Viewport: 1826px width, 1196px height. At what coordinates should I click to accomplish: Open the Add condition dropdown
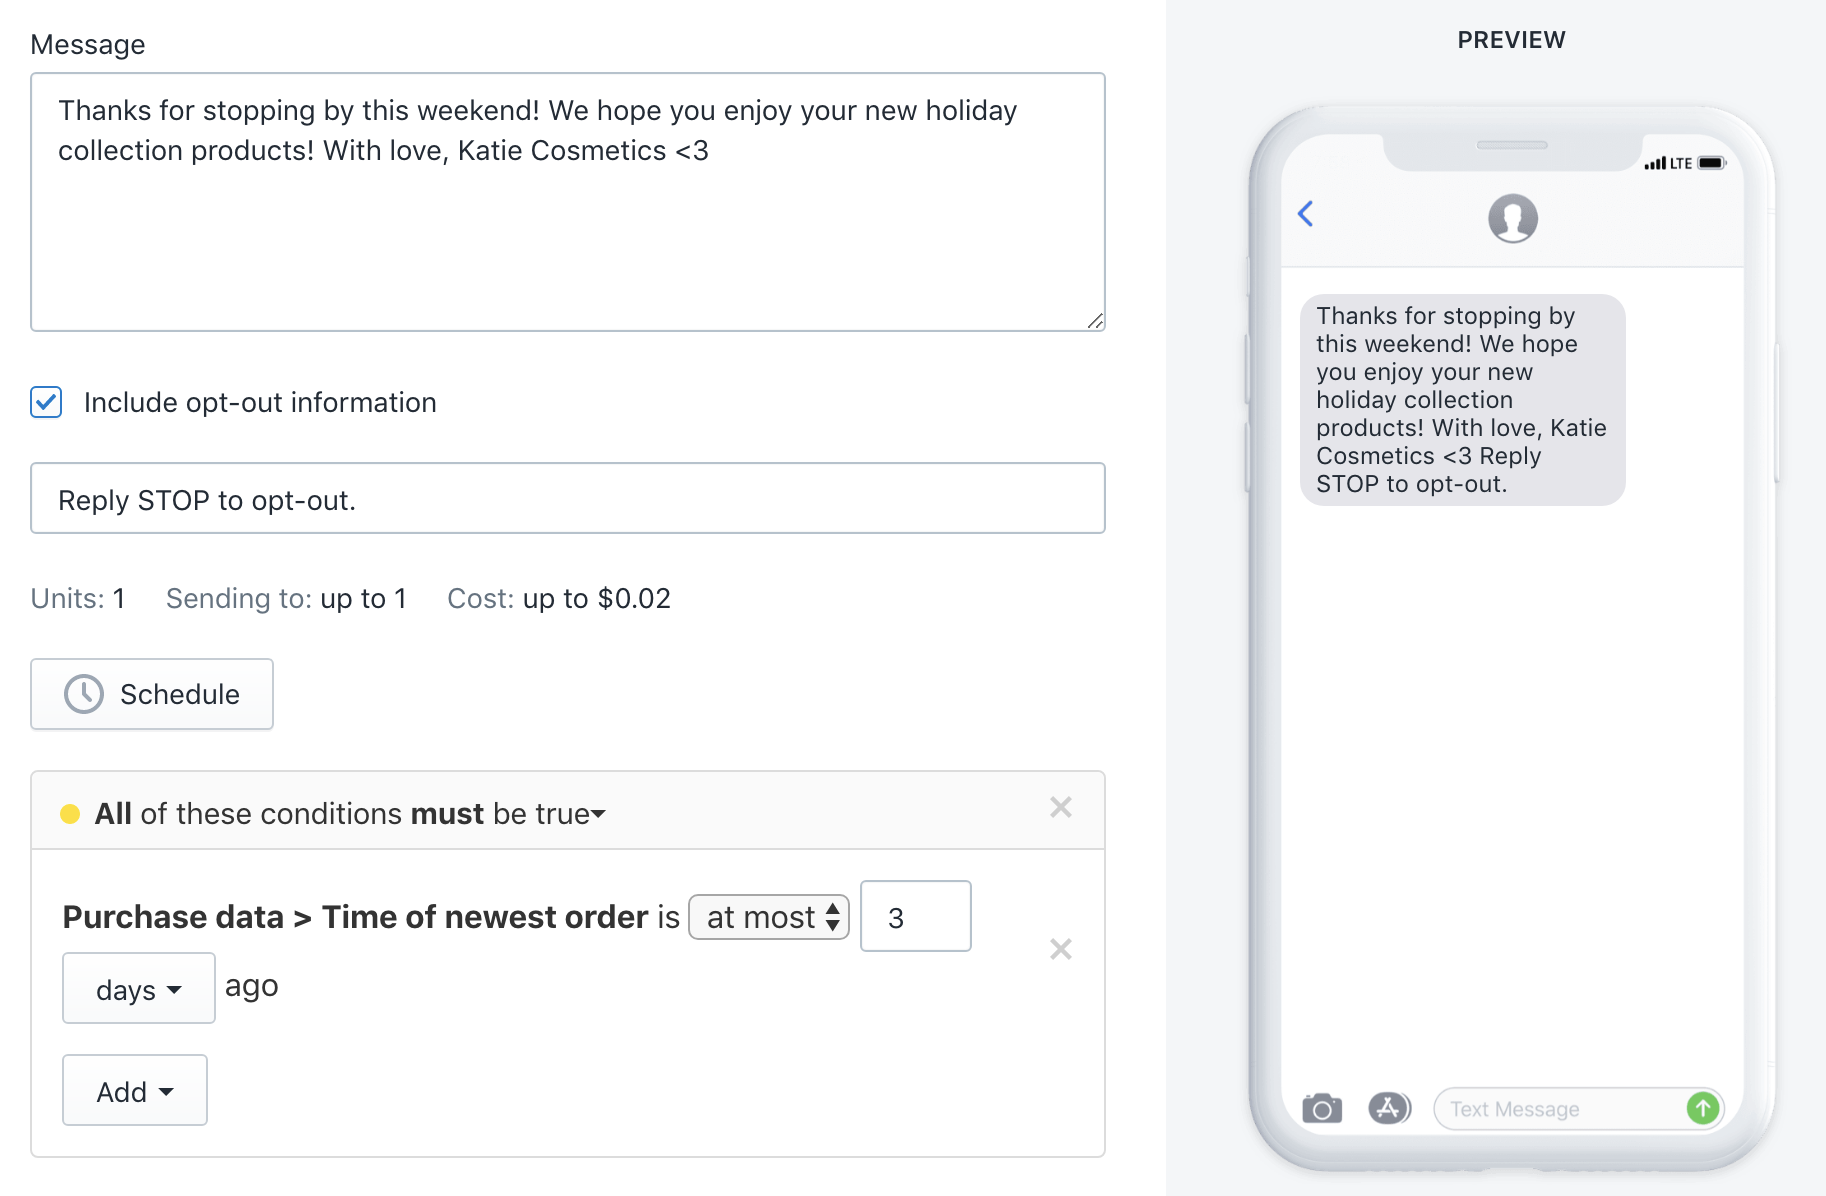(135, 1090)
